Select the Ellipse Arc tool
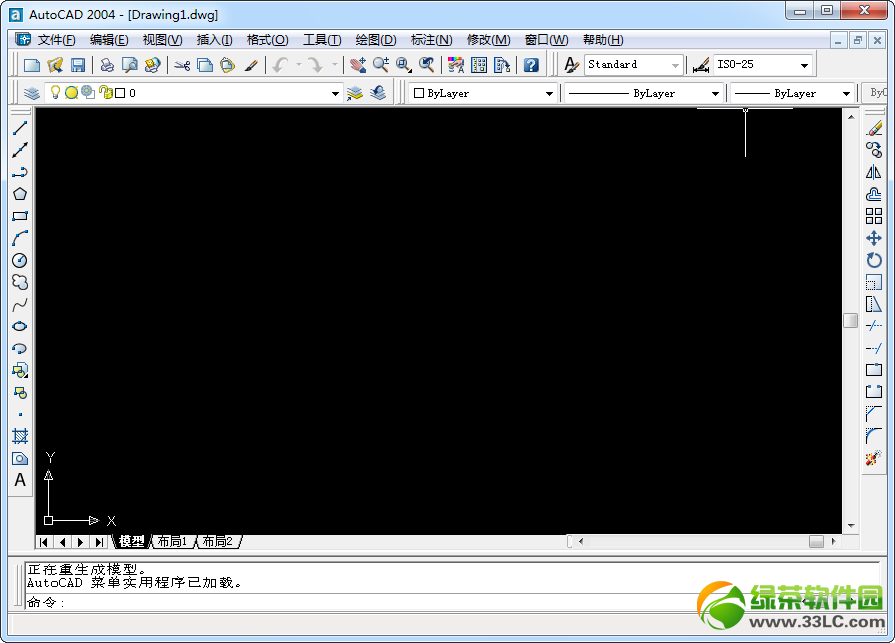Screen dimensions: 895x643 pyautogui.click(x=20, y=348)
